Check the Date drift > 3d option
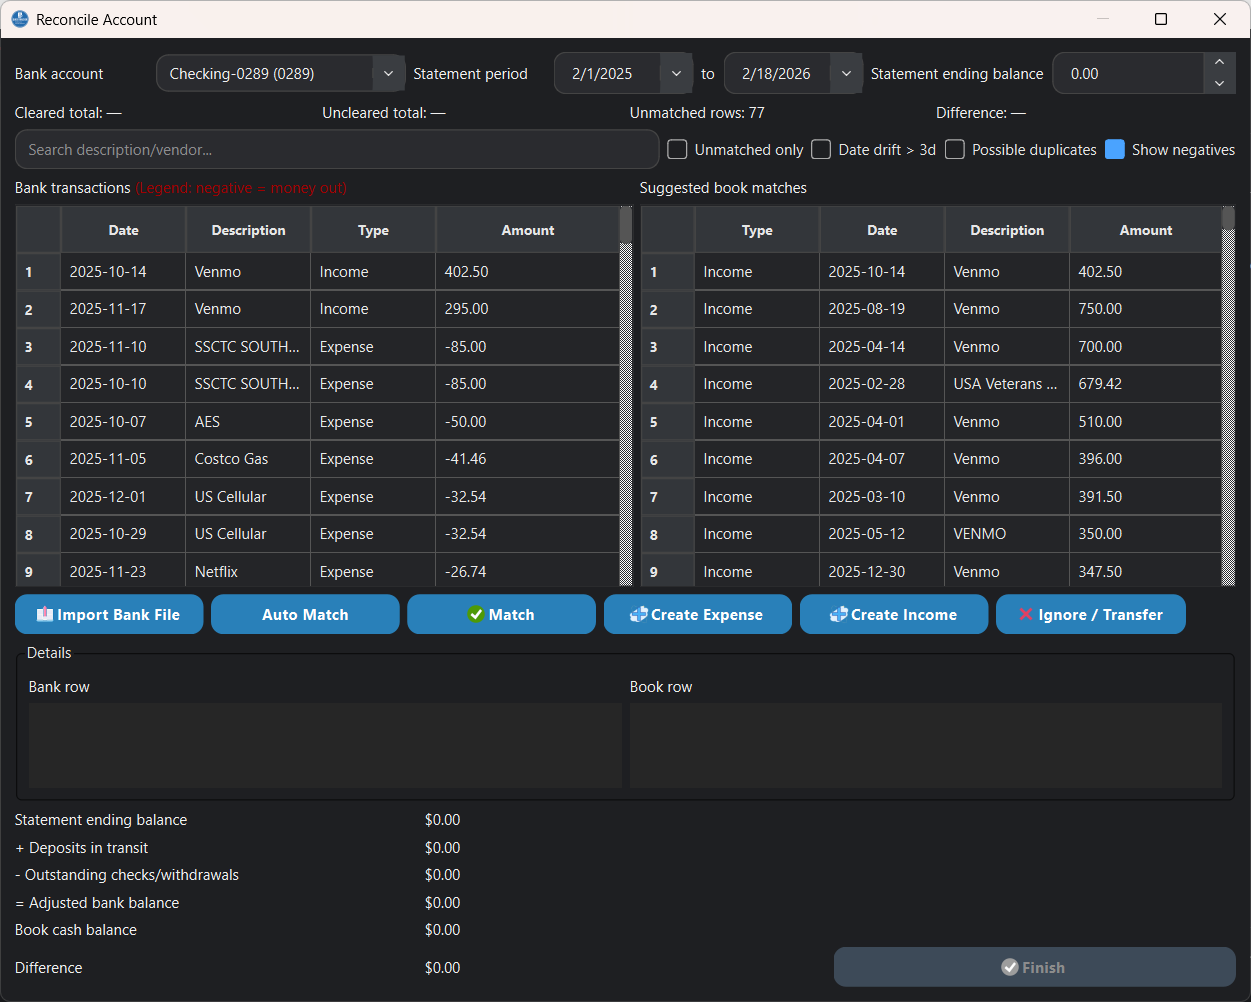This screenshot has height=1002, width=1251. [821, 150]
